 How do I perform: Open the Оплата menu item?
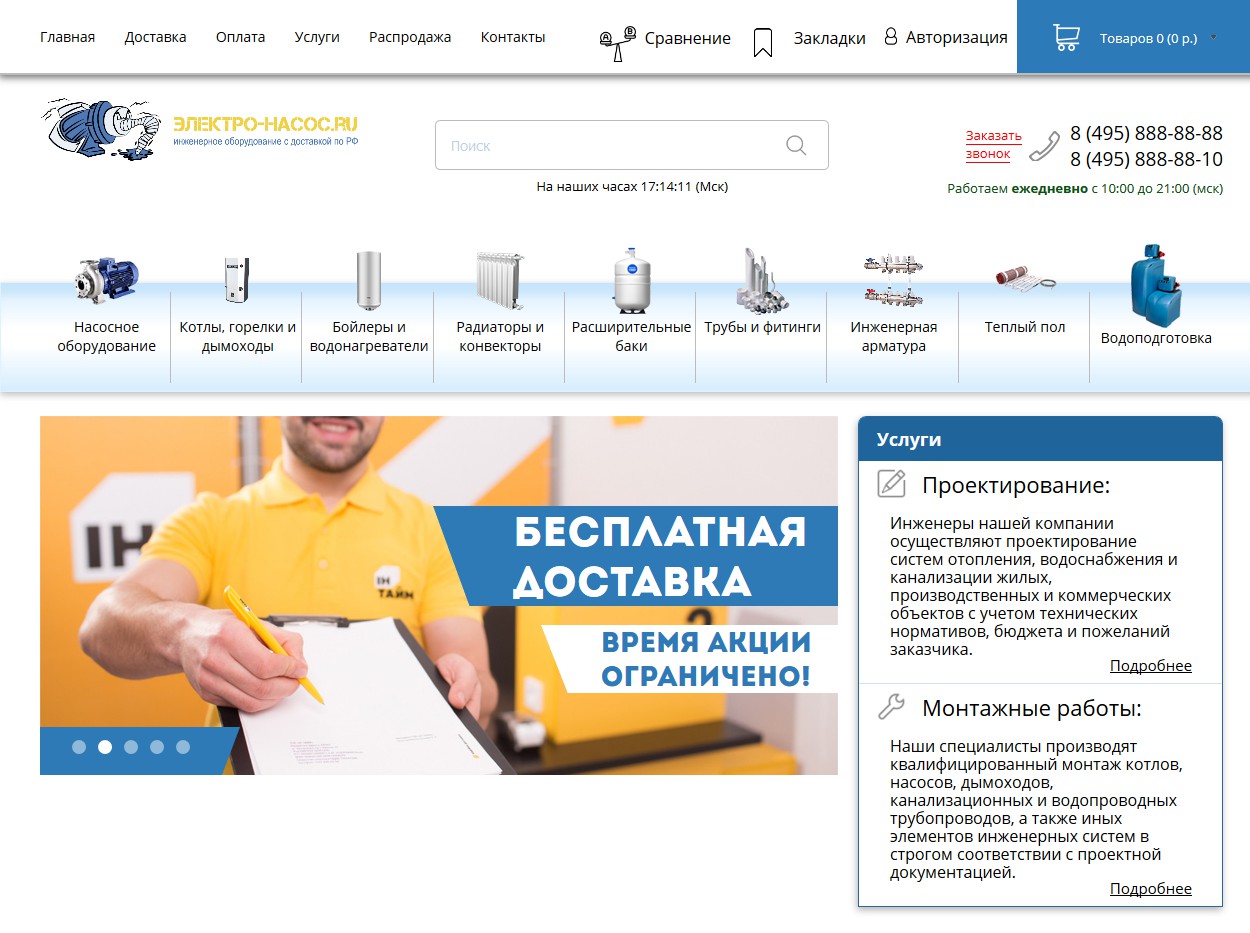click(240, 37)
